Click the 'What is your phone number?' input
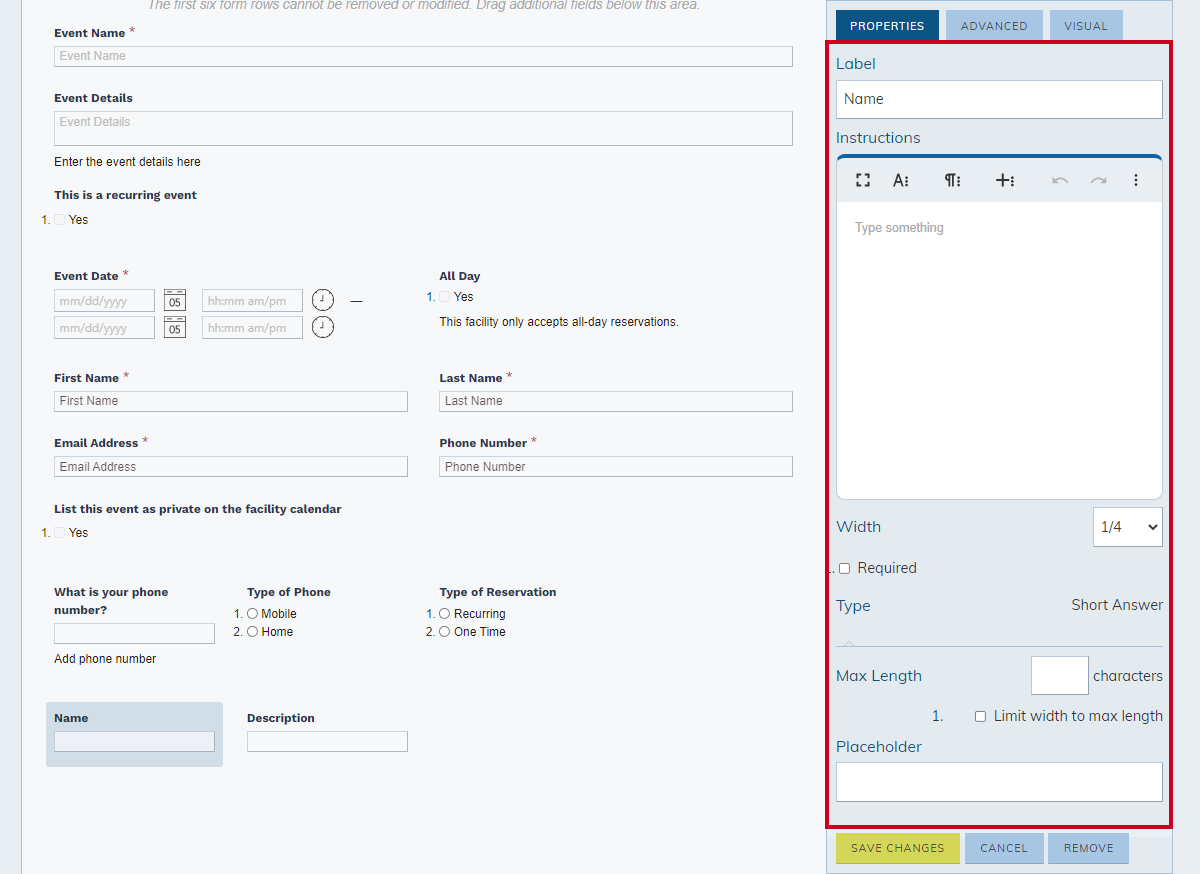The height and width of the screenshot is (874, 1200). coord(134,633)
